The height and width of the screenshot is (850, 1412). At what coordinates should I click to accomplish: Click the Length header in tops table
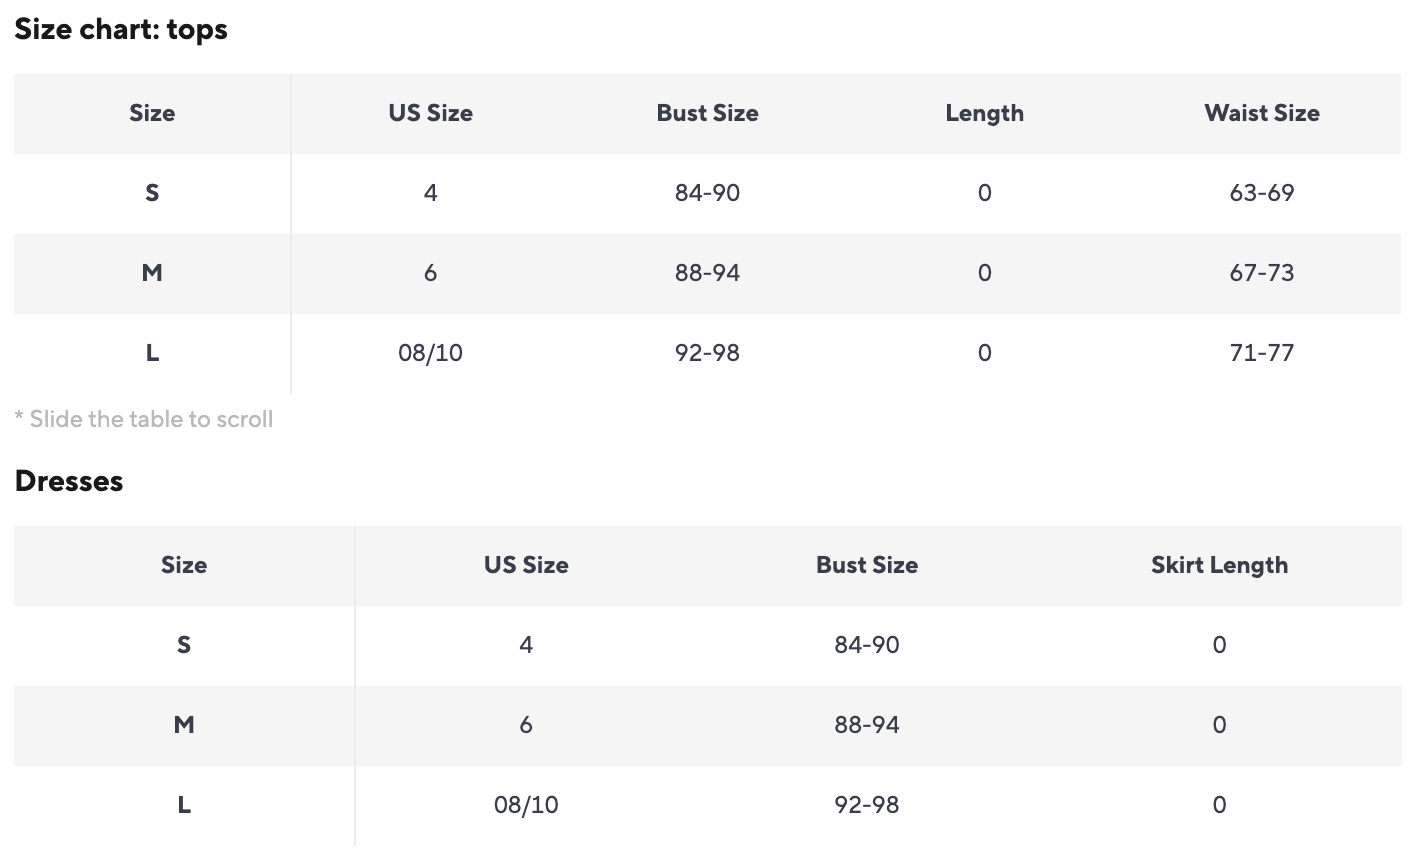click(984, 113)
